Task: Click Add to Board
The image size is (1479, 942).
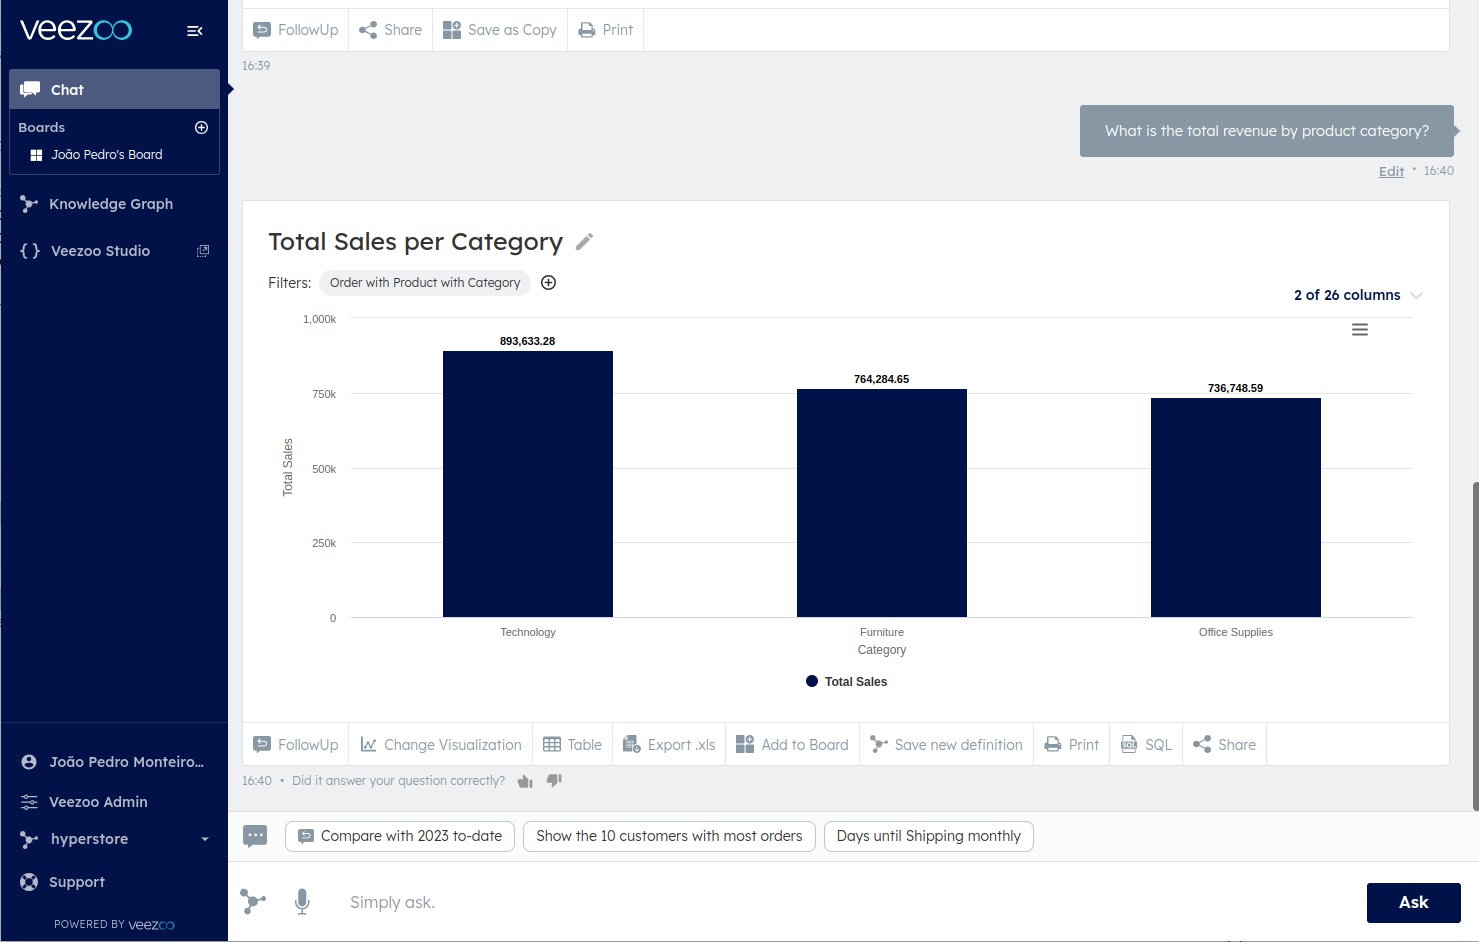Action: click(x=792, y=745)
